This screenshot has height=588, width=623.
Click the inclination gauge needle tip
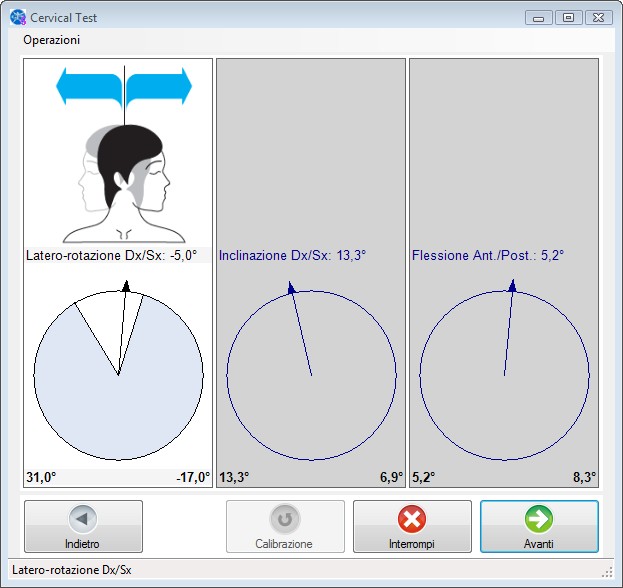[291, 287]
